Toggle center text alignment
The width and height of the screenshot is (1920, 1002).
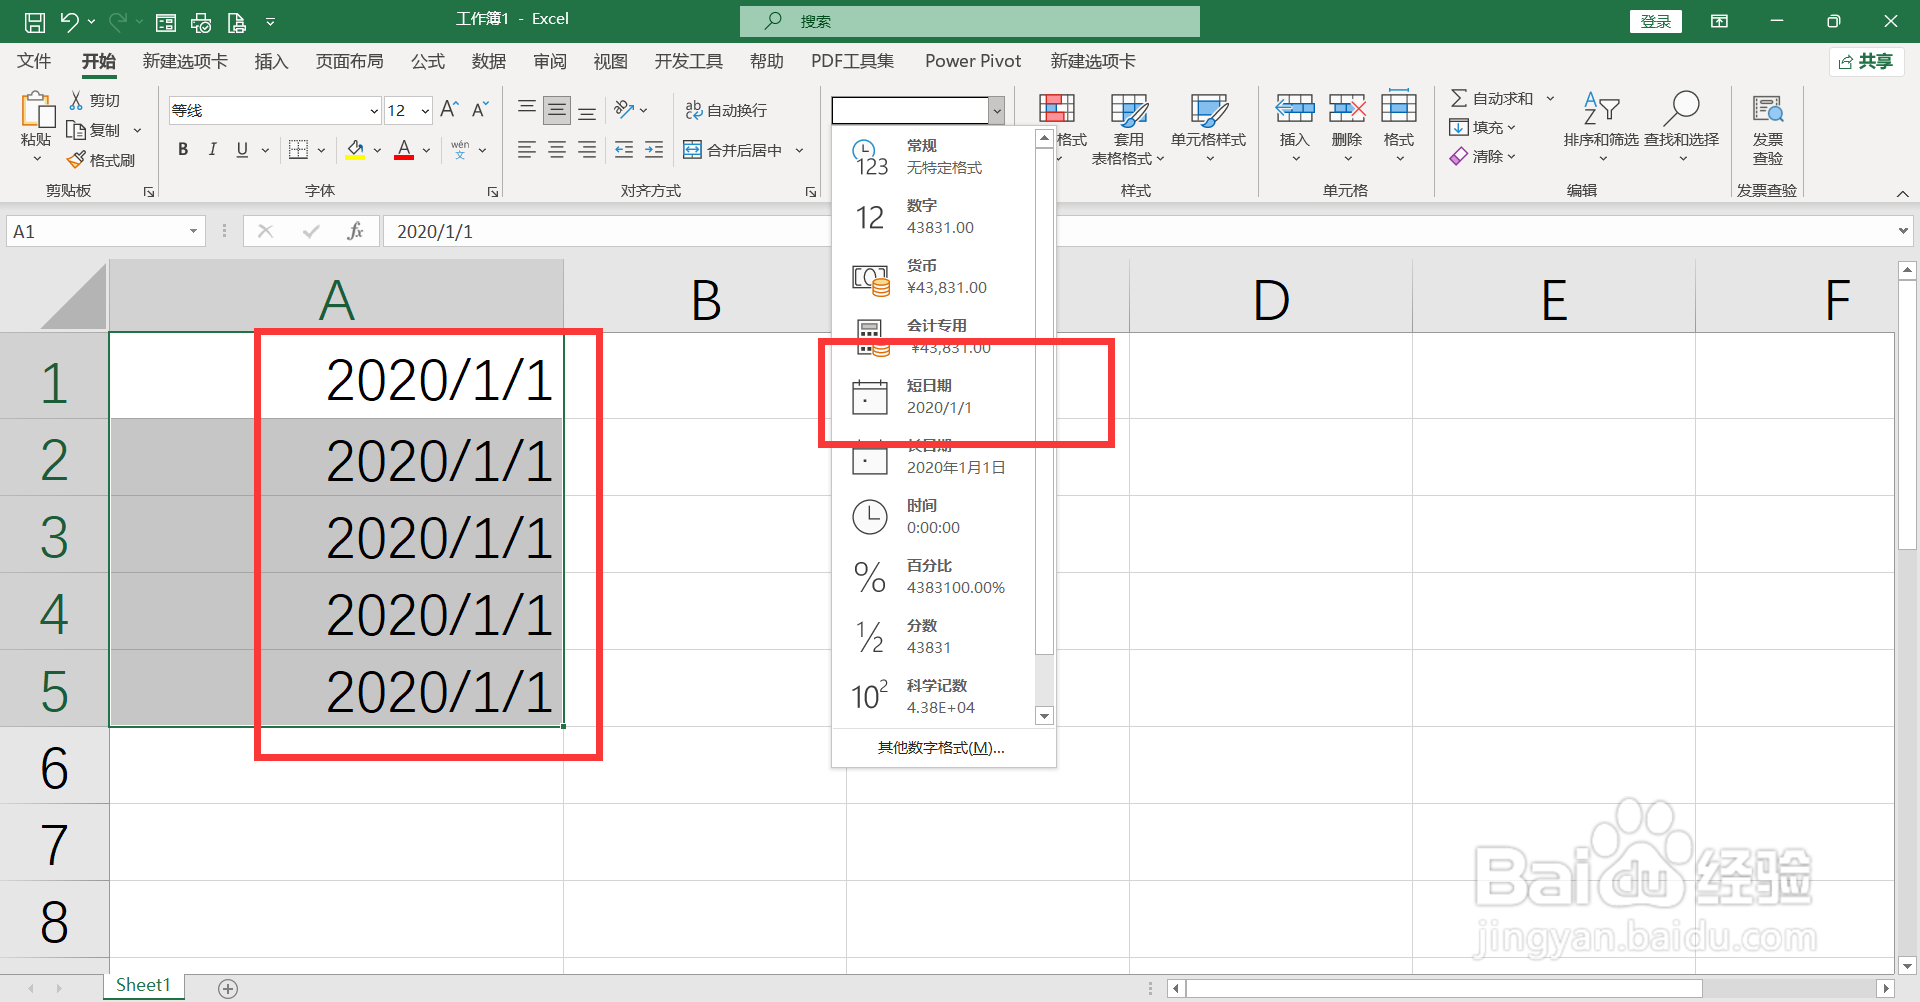tap(557, 149)
